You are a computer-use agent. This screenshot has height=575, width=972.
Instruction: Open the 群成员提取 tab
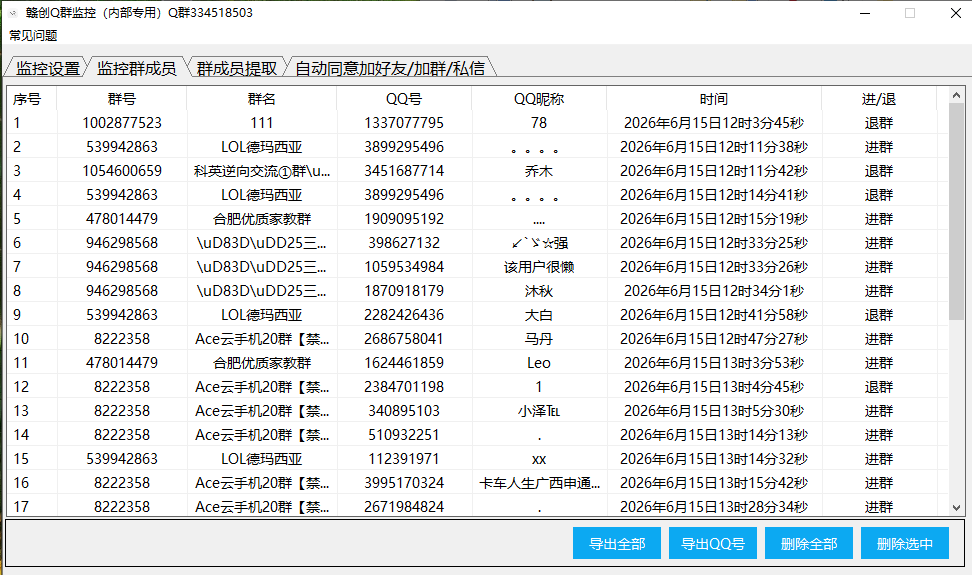237,68
